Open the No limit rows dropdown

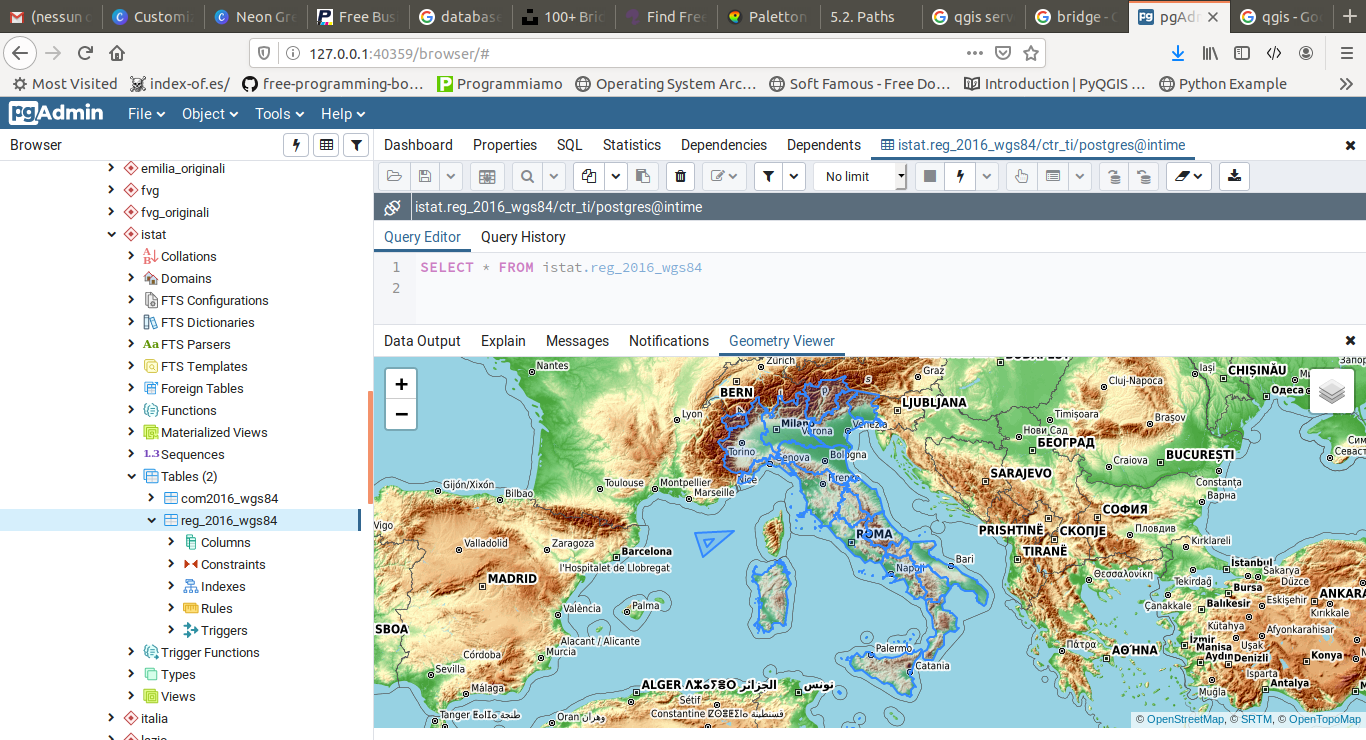pos(860,177)
